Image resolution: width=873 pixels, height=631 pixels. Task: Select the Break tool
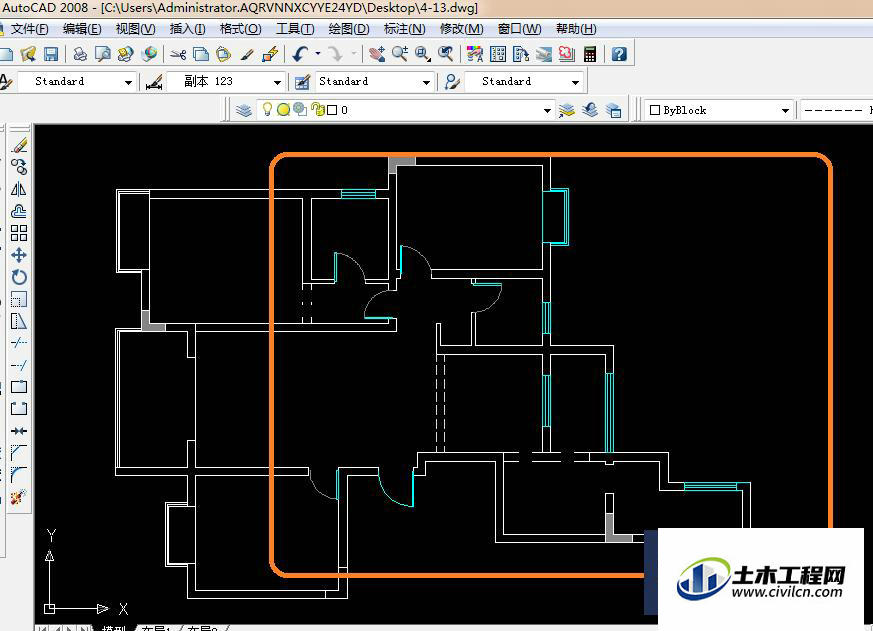(19, 408)
